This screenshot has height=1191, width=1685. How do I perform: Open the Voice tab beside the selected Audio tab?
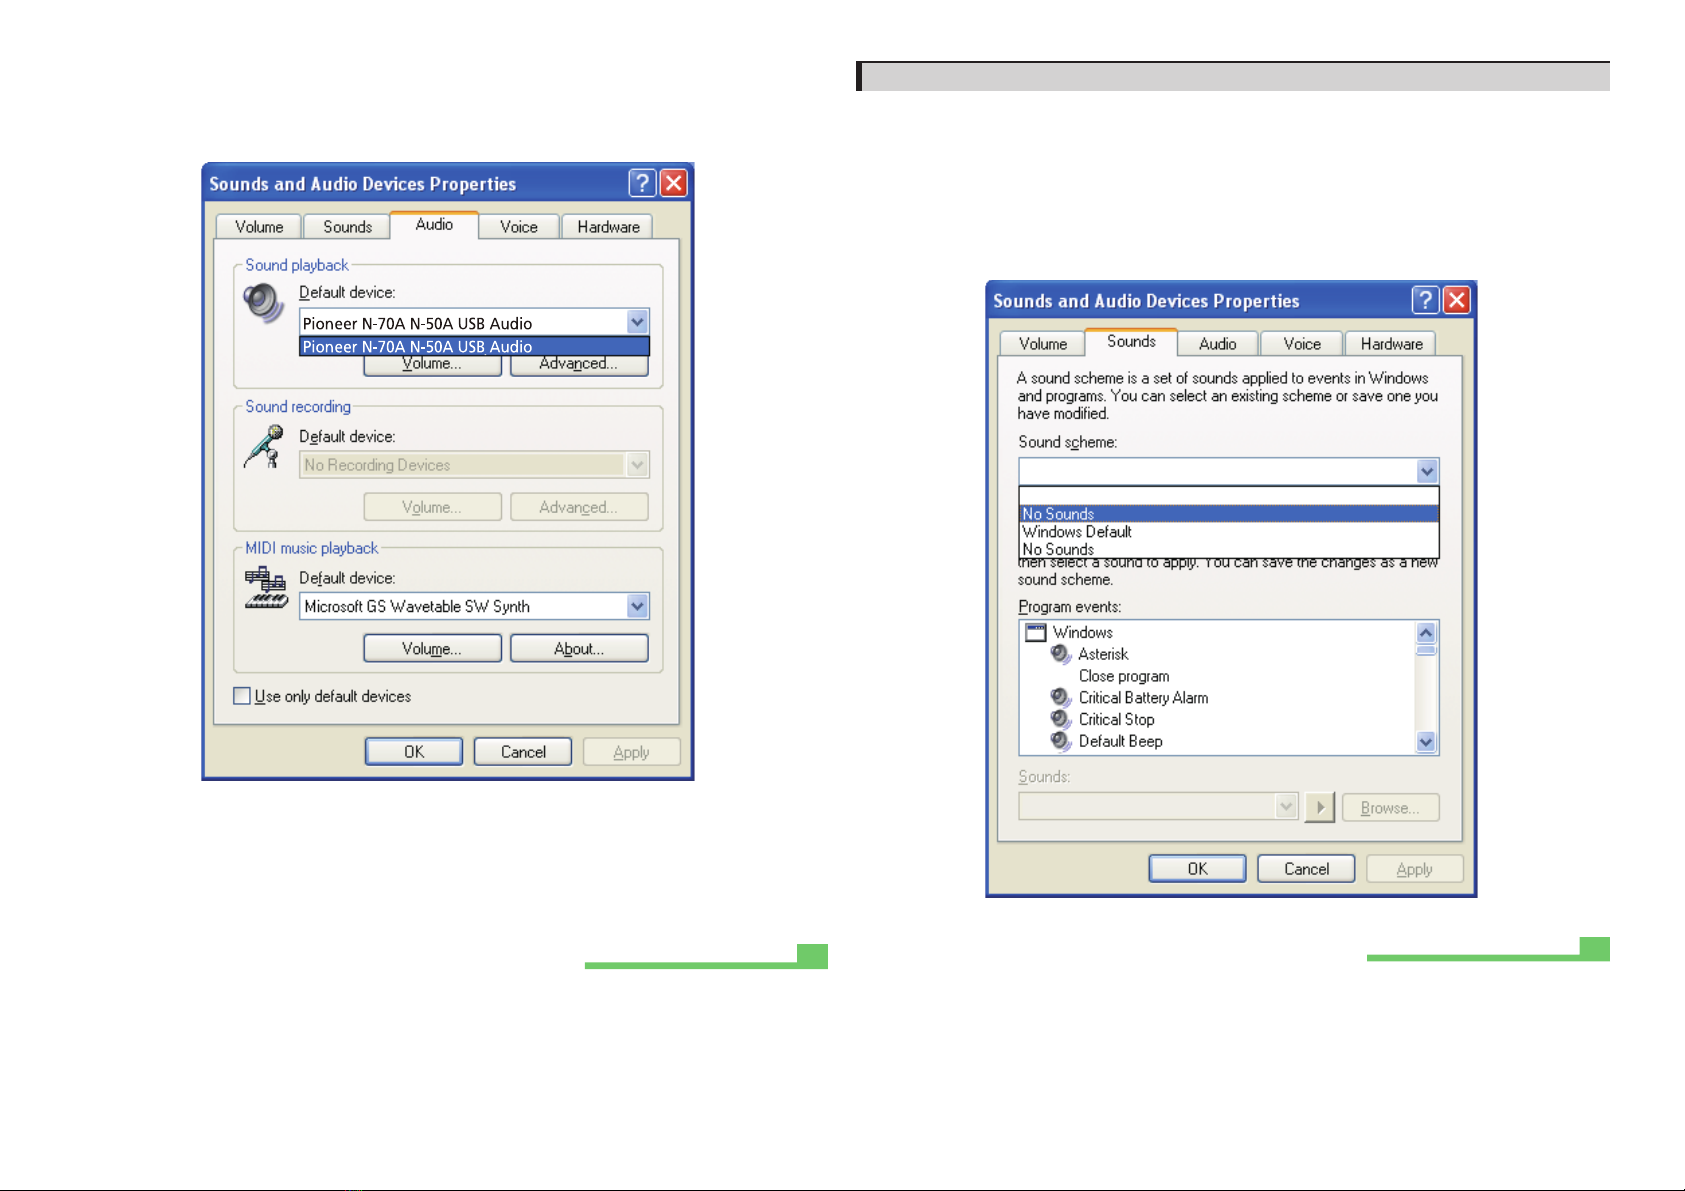[x=518, y=227]
